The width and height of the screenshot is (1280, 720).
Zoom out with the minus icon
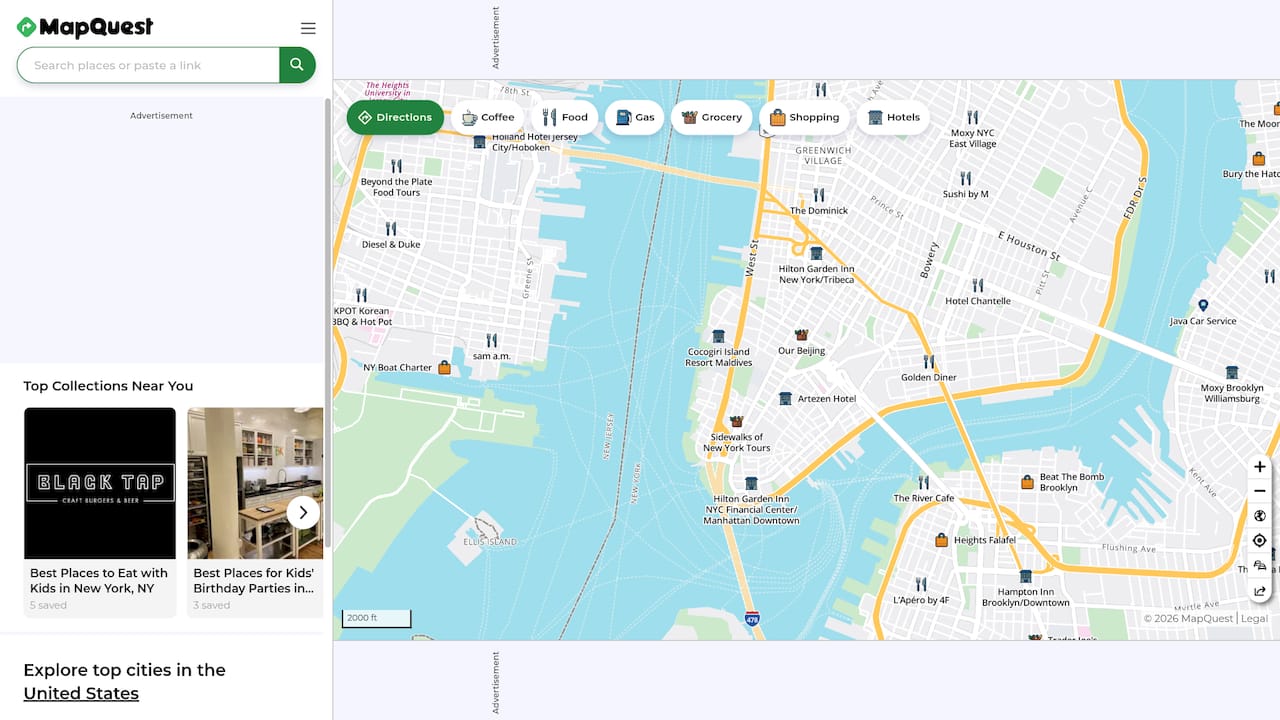click(x=1259, y=490)
